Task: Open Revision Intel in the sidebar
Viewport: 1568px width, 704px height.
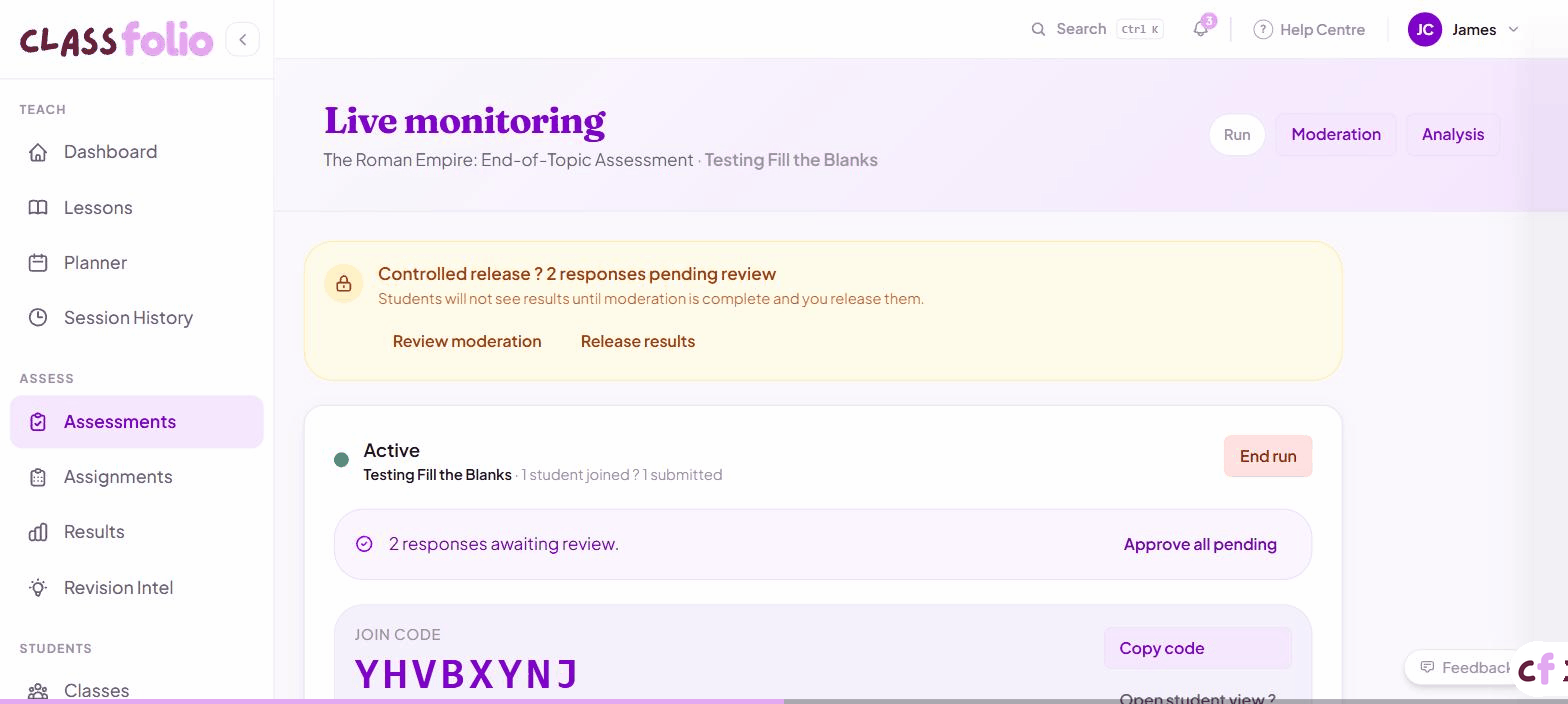Action: pos(137,588)
